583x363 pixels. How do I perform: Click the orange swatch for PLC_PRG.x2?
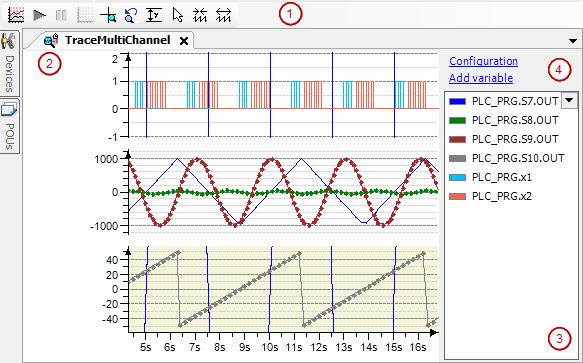pos(457,196)
